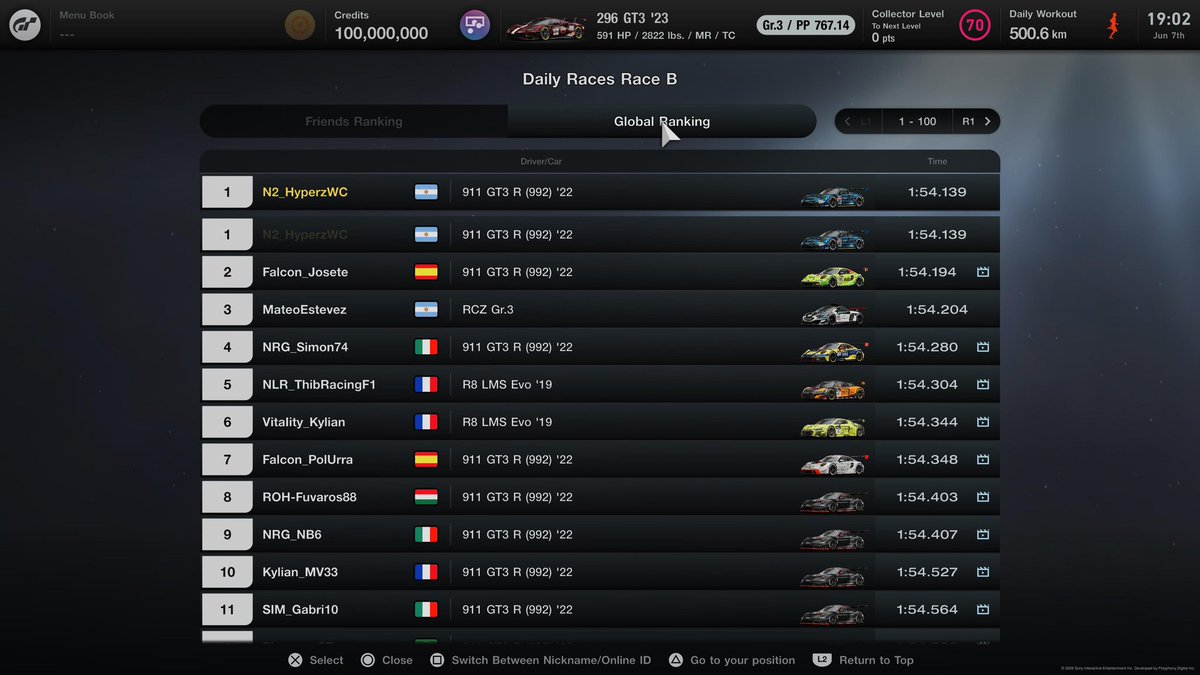This screenshot has width=1200, height=675.
Task: Click the collector level 70 circle
Action: point(974,25)
